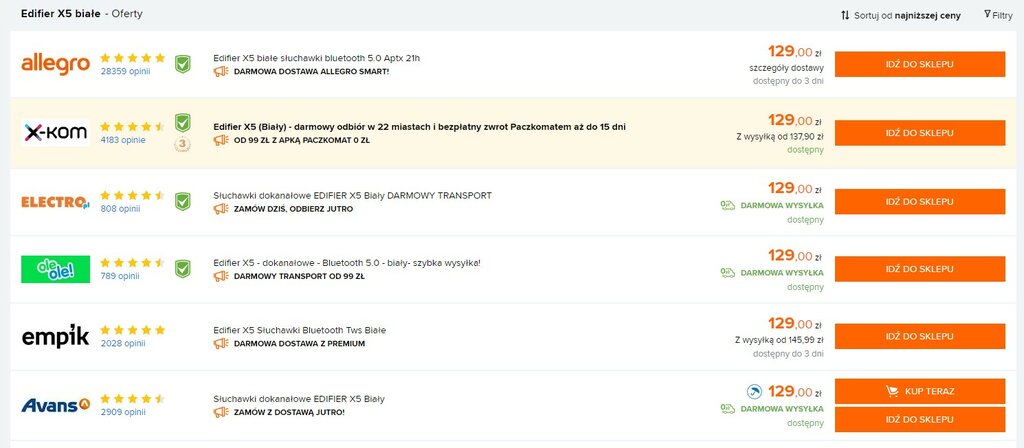Click the megaphone icon in allegro offer

tap(221, 71)
